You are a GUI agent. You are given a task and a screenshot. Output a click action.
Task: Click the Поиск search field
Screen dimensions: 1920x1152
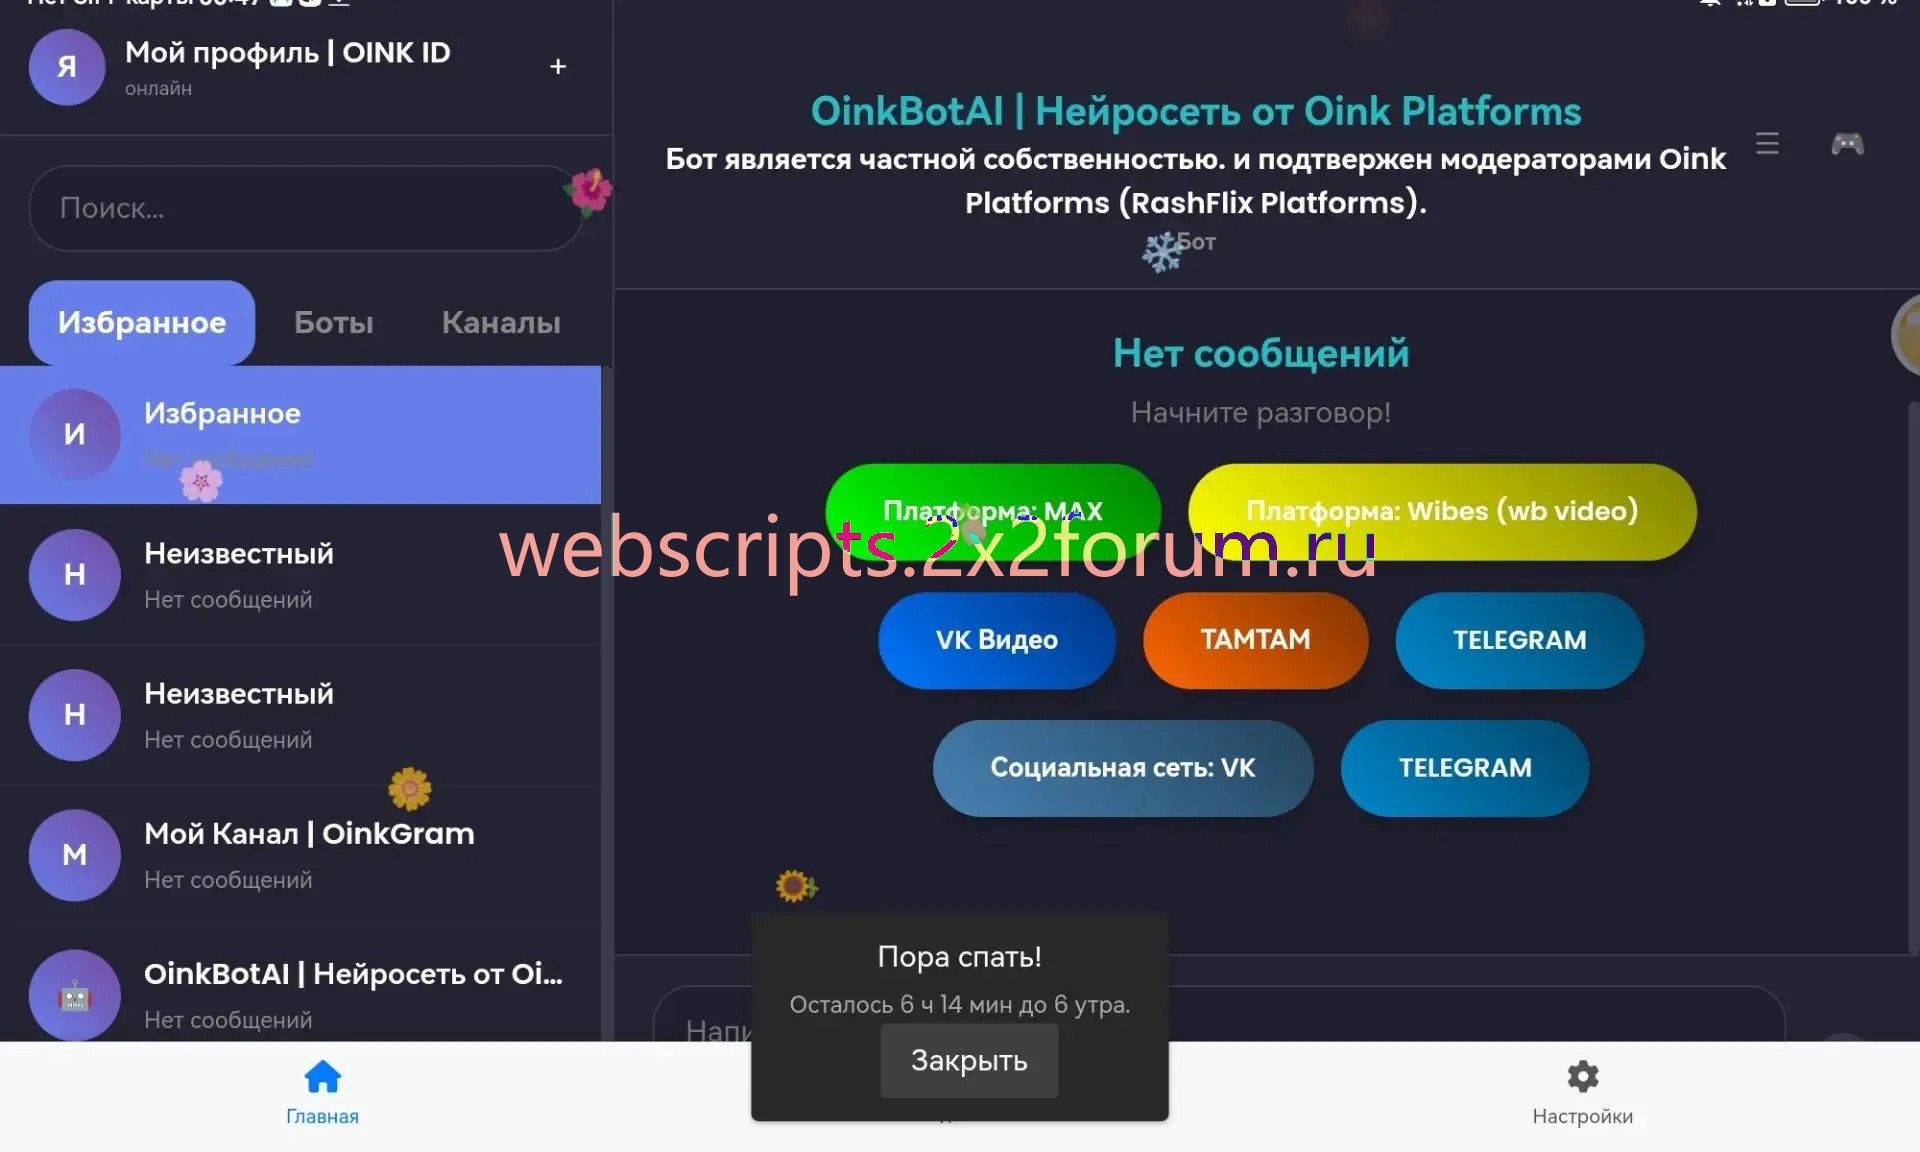(300, 208)
